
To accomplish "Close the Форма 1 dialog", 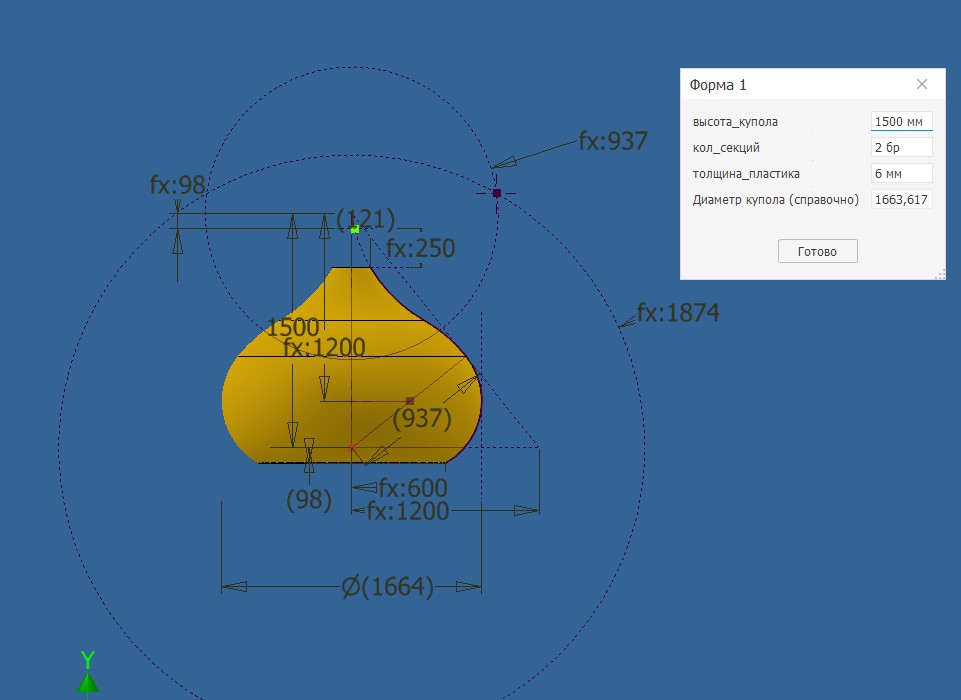I will 922,85.
